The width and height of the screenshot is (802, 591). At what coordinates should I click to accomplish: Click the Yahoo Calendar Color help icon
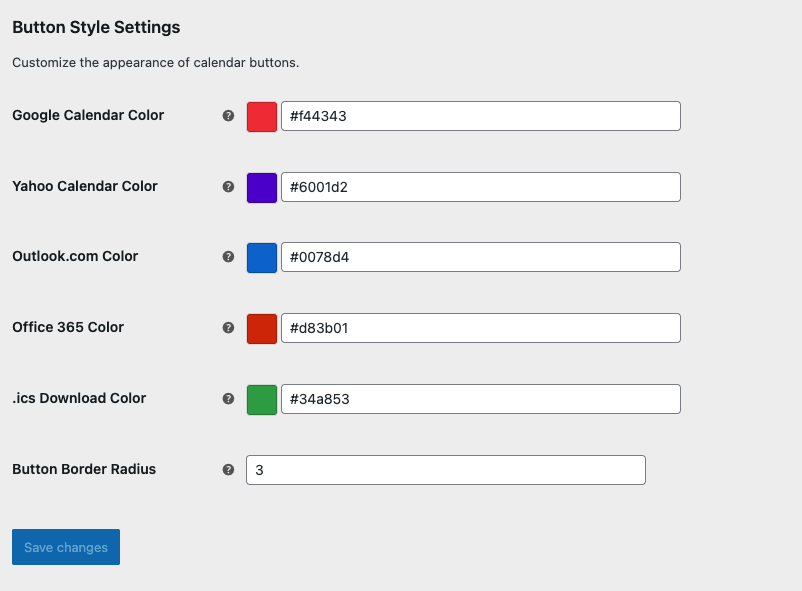click(228, 187)
